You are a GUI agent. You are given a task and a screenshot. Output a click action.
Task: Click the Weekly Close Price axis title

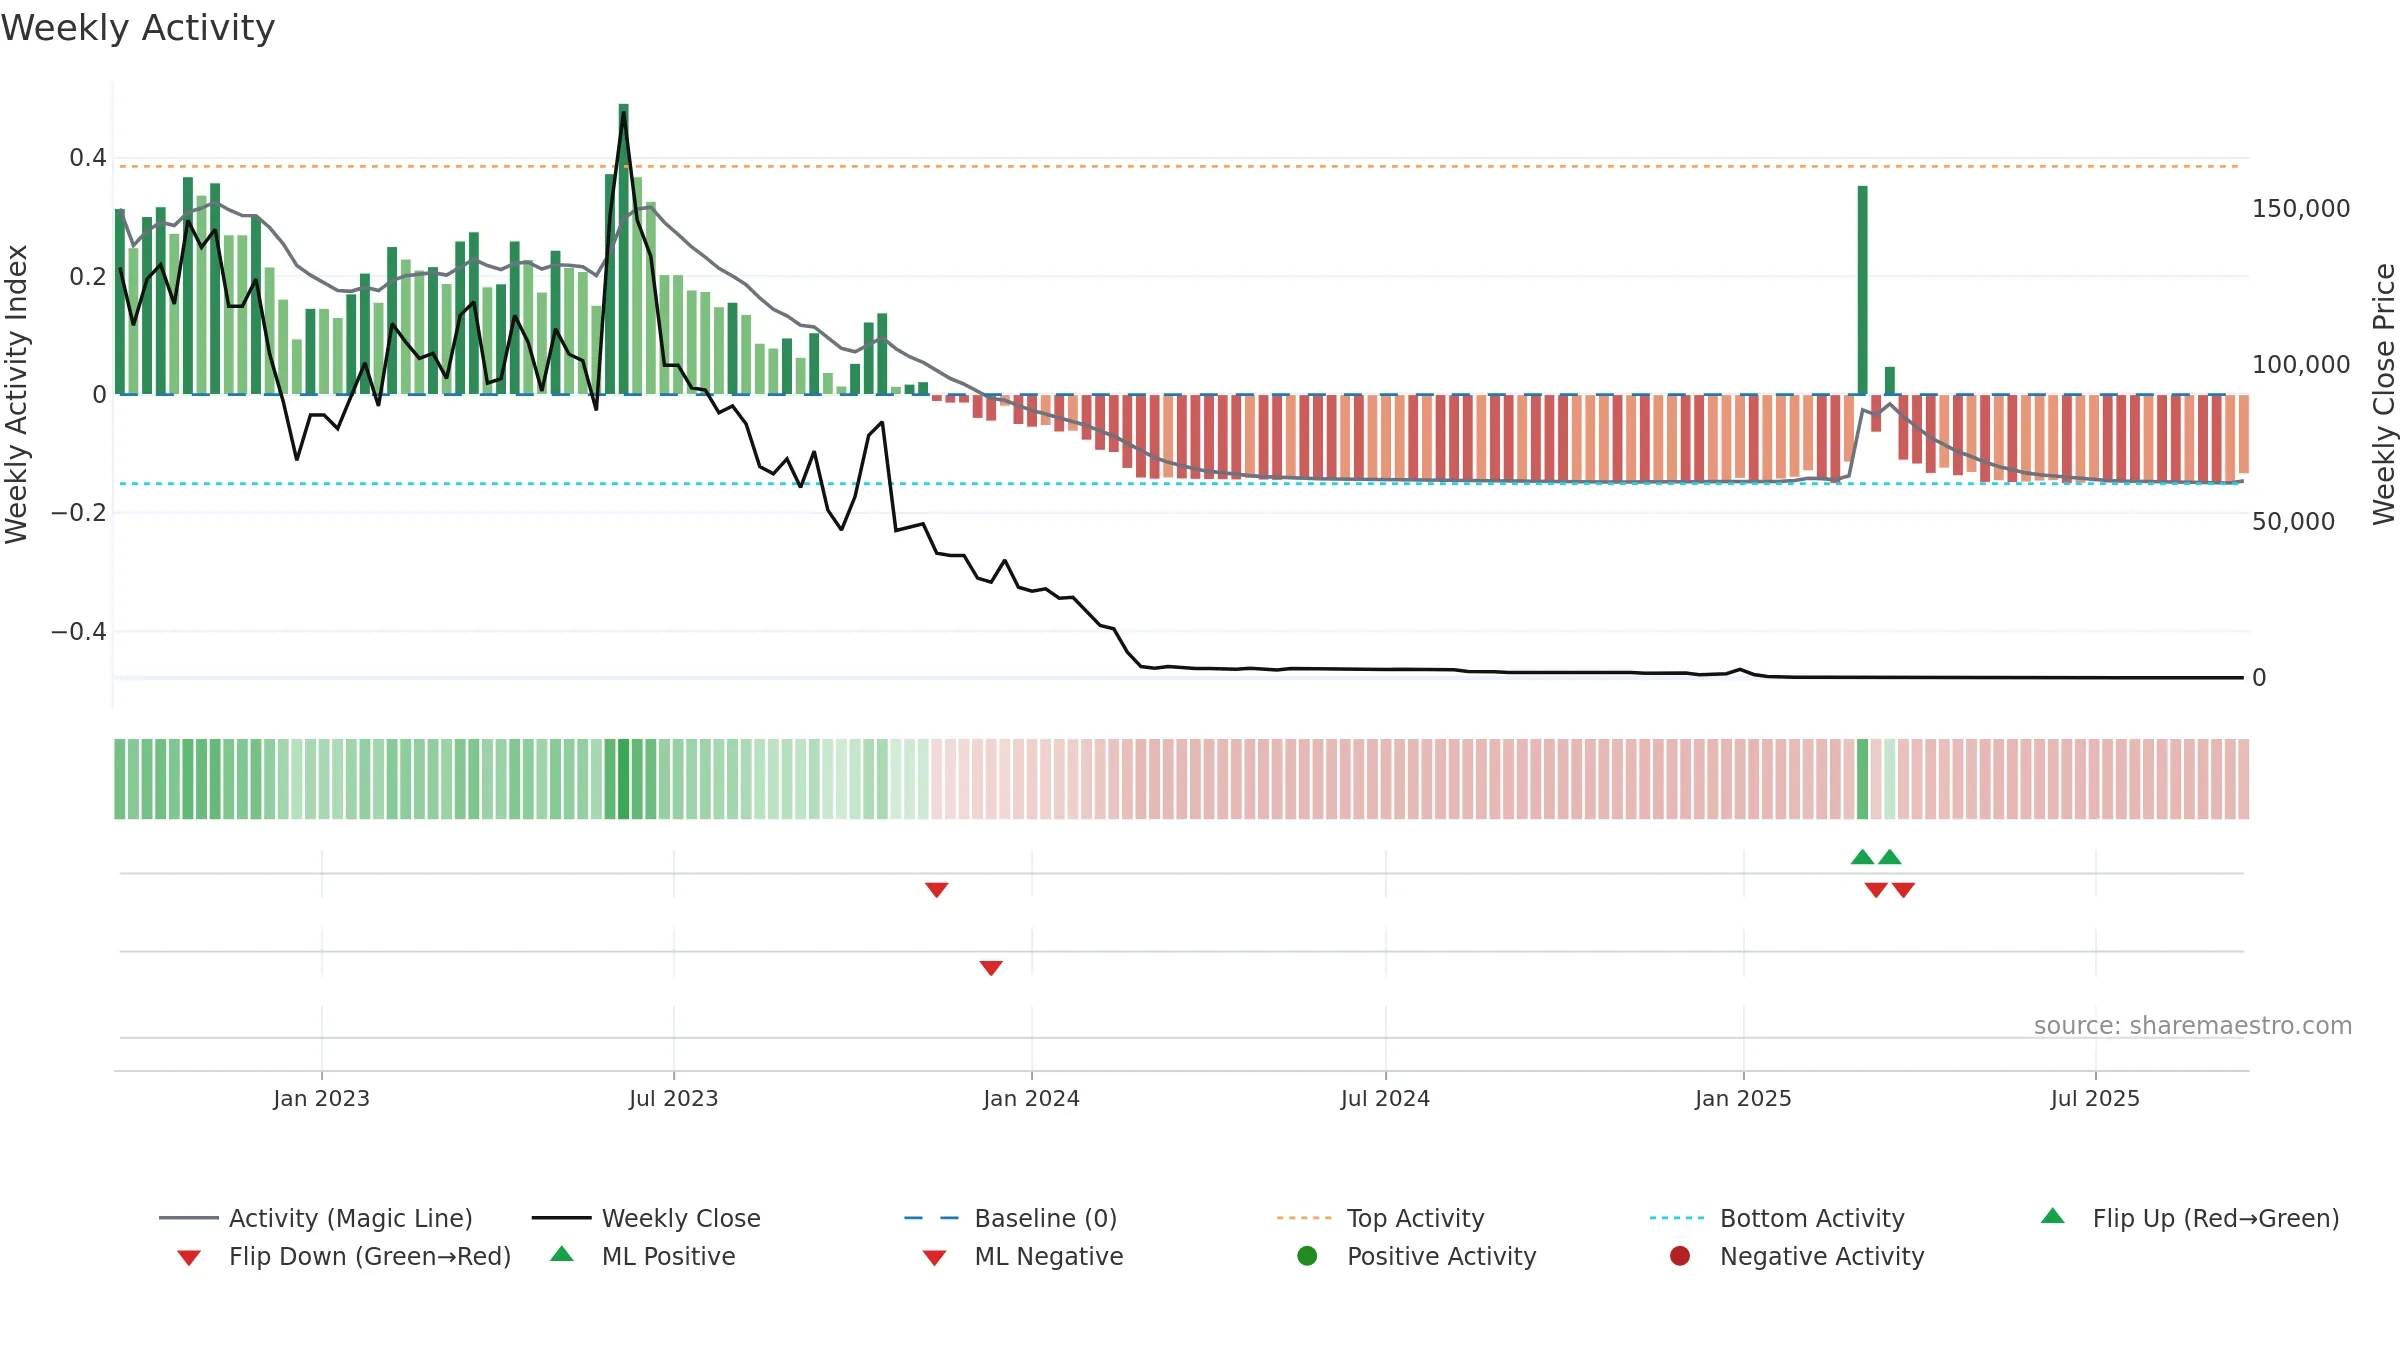pyautogui.click(x=2384, y=394)
